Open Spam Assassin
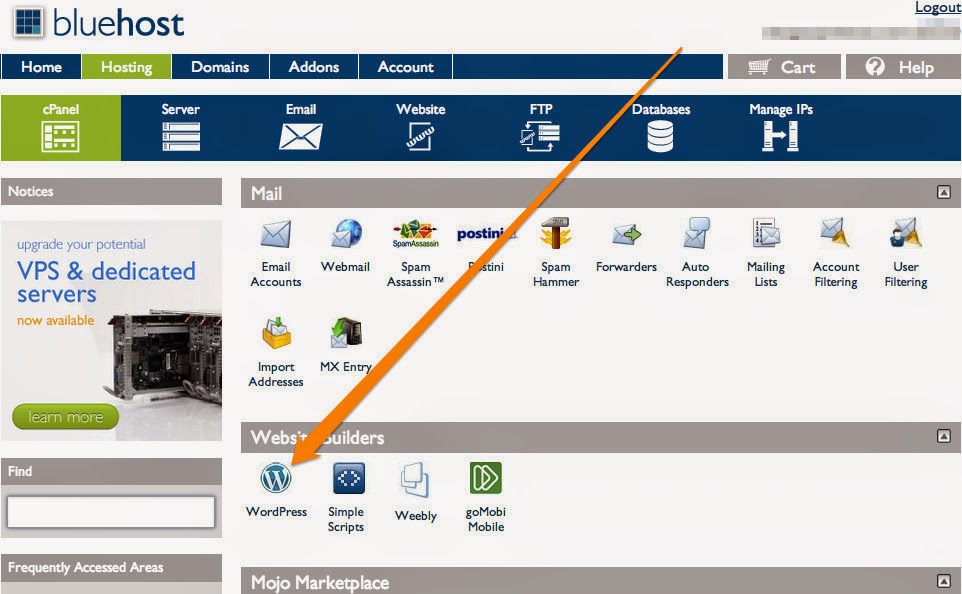 pos(415,253)
